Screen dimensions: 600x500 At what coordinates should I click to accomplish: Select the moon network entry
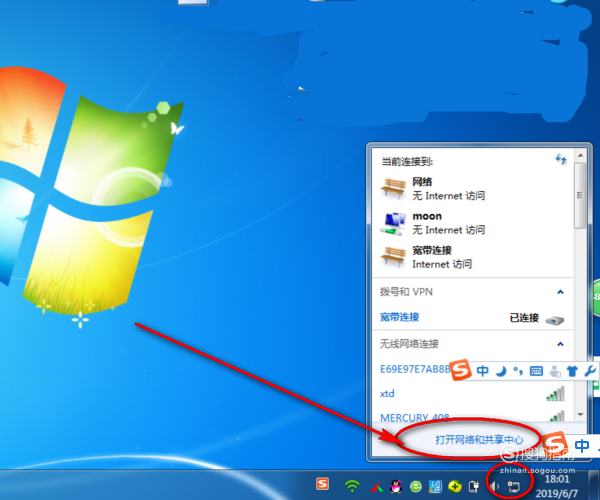coord(473,223)
